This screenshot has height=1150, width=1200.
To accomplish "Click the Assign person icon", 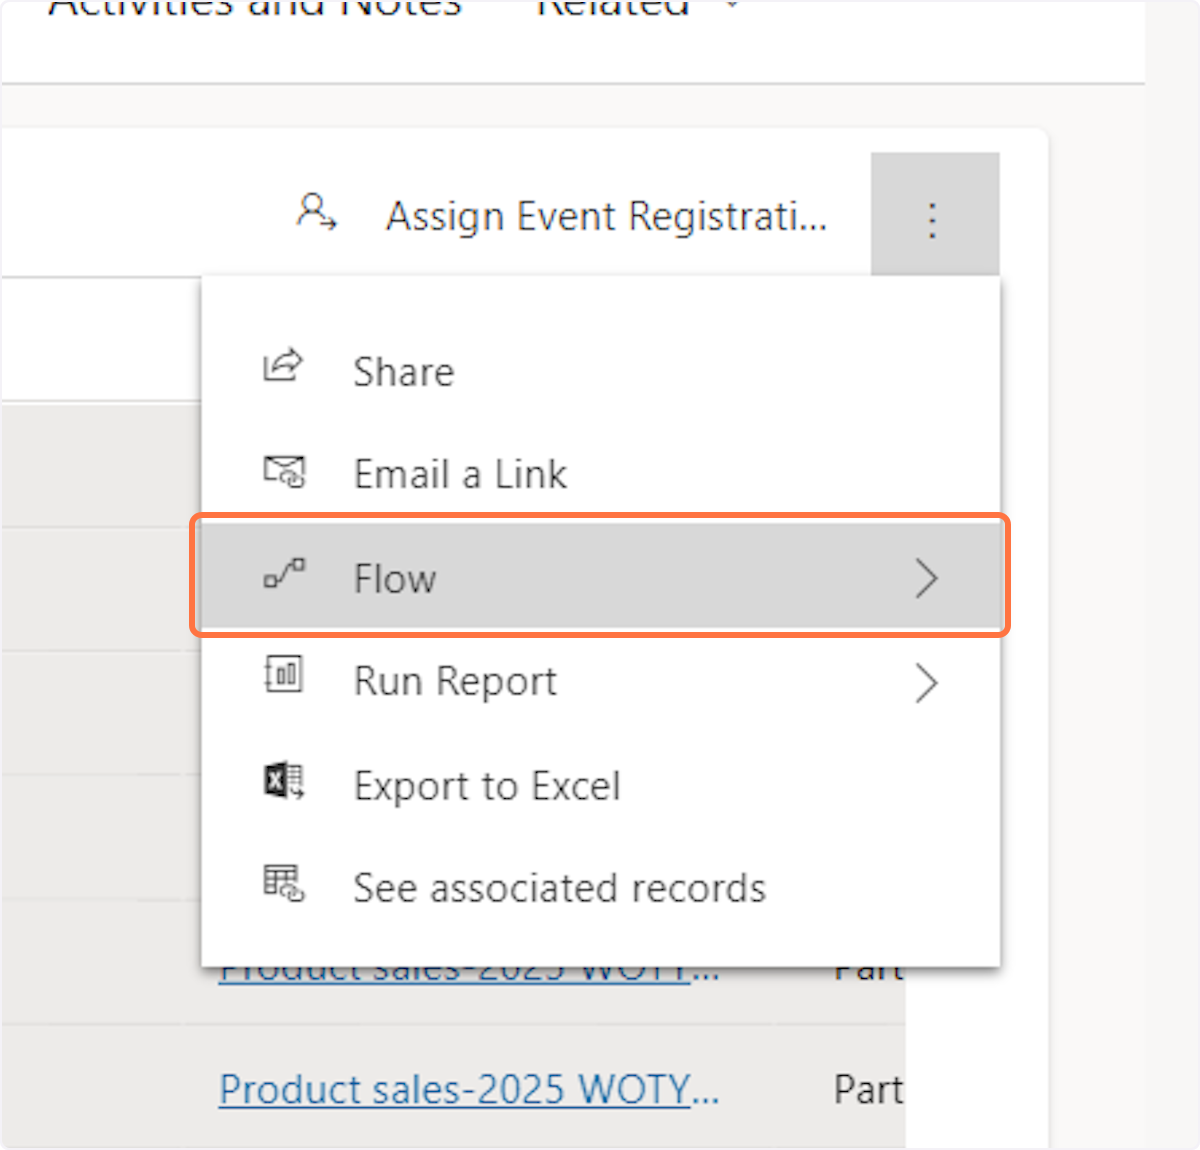I will tap(317, 213).
